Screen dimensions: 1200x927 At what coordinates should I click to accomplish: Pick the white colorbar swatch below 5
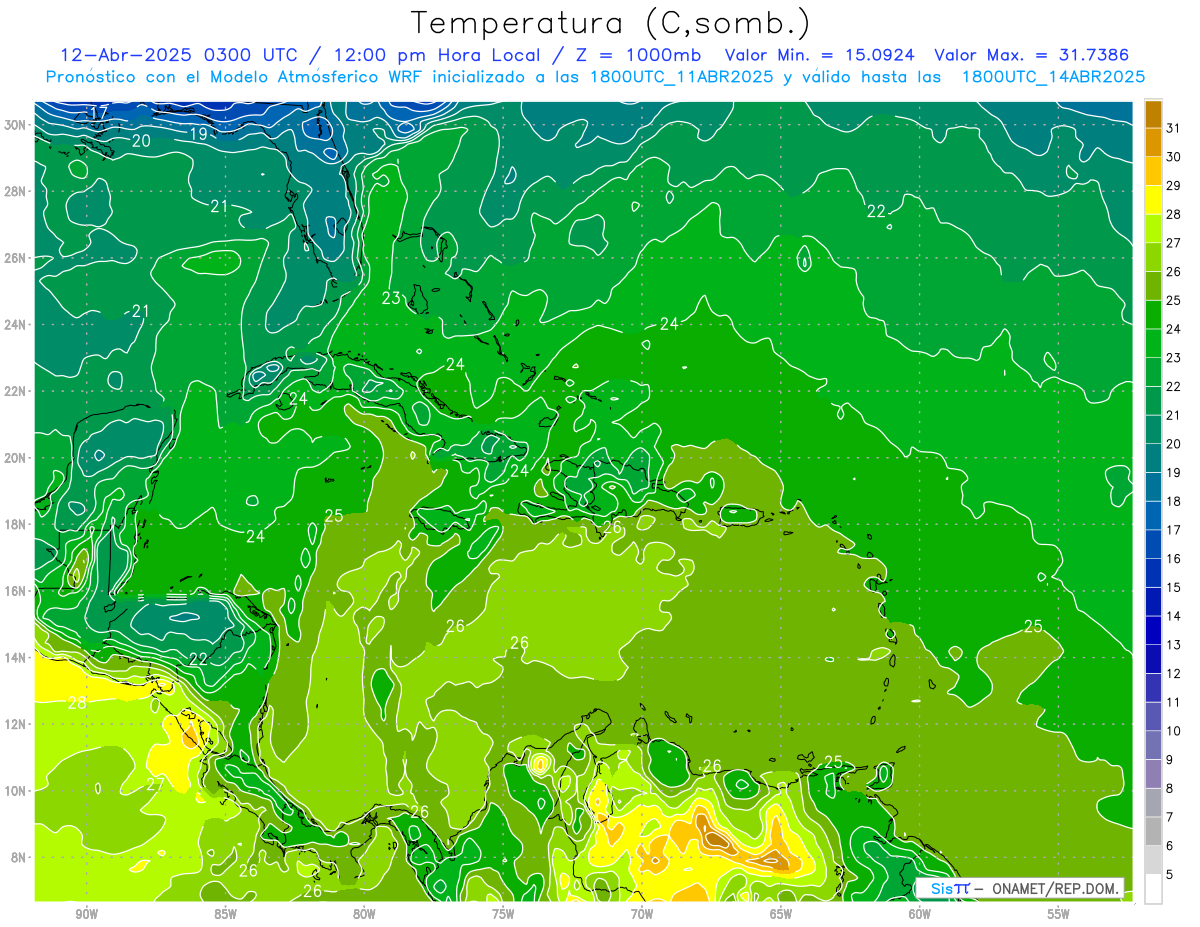pos(1153,889)
